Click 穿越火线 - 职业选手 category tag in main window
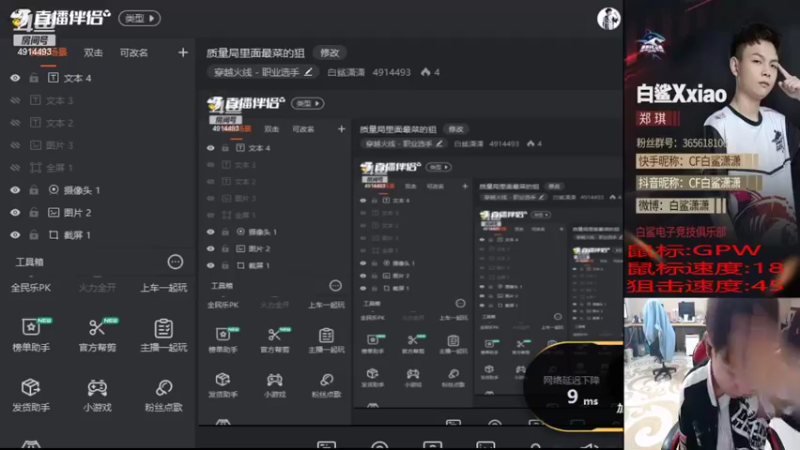The image size is (800, 450). click(x=263, y=72)
